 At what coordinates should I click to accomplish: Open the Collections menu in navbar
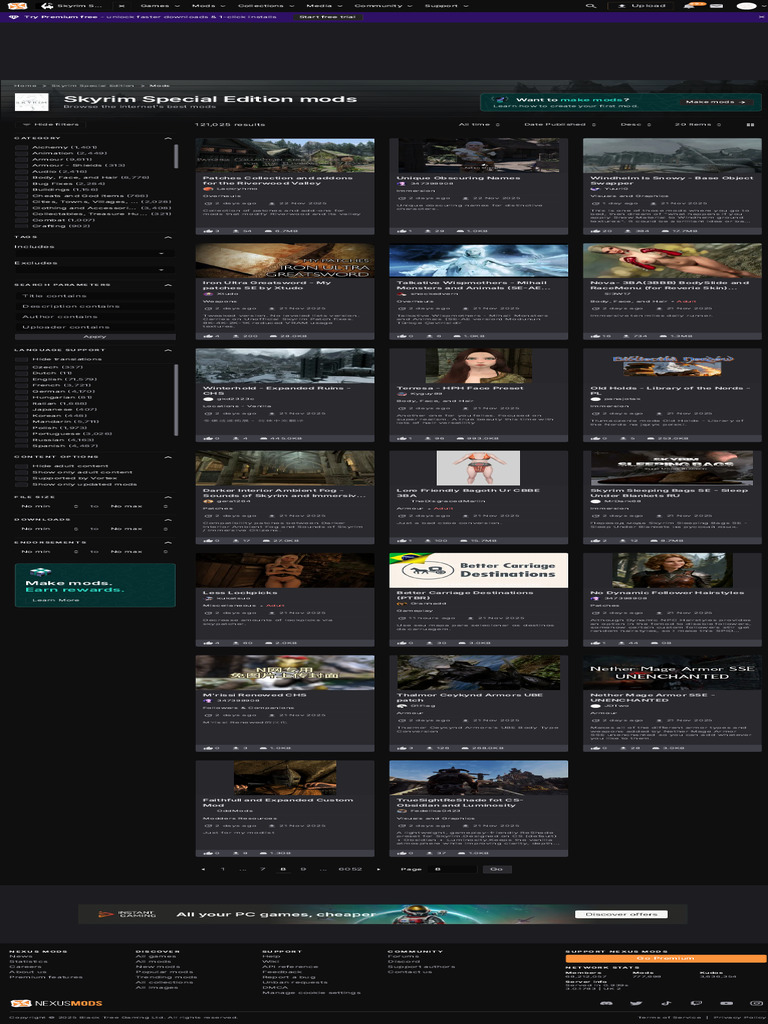tap(264, 5)
